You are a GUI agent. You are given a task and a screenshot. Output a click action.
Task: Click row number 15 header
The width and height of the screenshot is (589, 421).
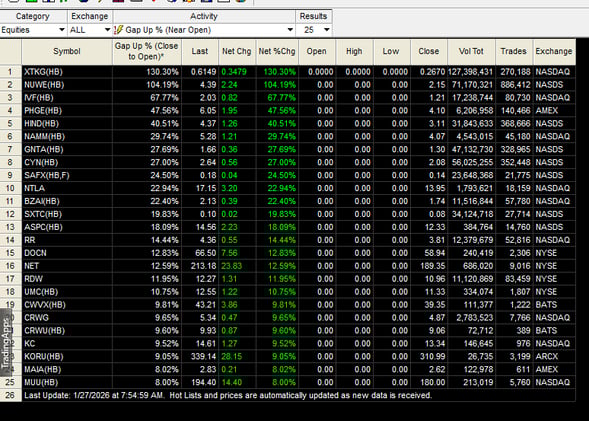click(11, 253)
